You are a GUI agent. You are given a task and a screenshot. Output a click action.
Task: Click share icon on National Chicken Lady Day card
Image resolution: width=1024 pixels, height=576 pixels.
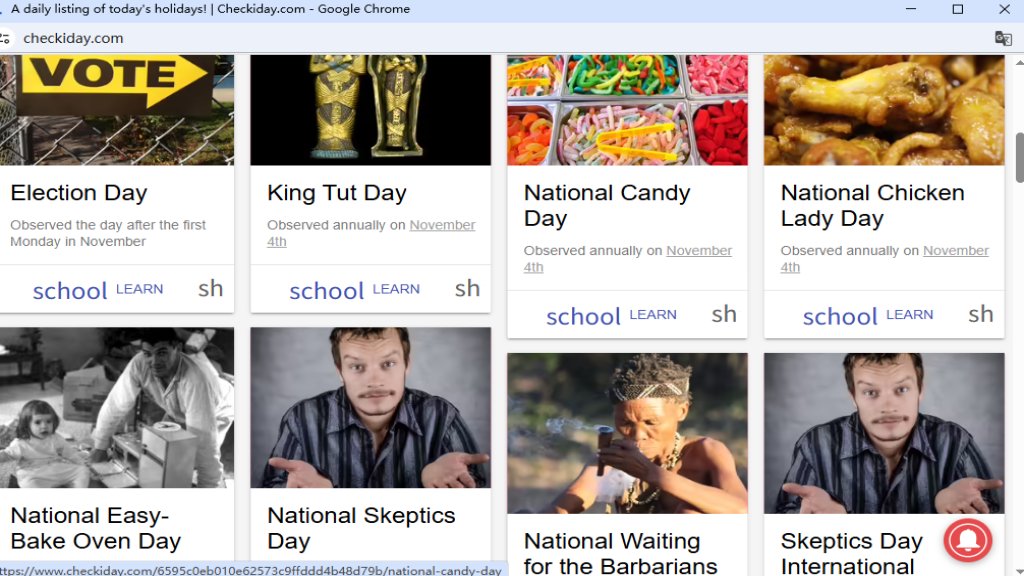(981, 314)
